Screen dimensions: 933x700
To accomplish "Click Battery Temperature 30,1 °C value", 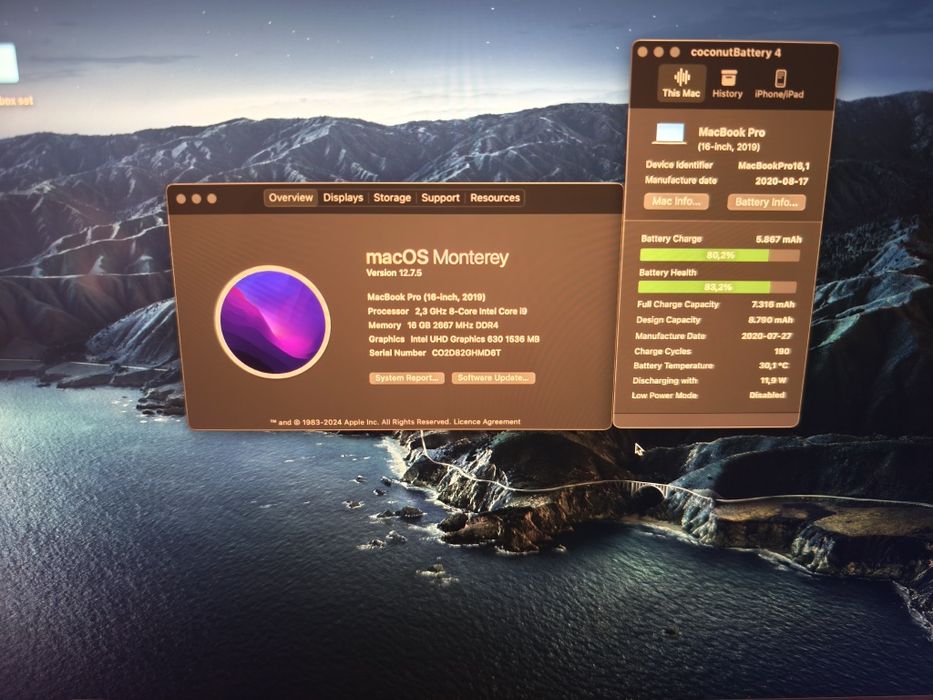I will click(x=774, y=365).
